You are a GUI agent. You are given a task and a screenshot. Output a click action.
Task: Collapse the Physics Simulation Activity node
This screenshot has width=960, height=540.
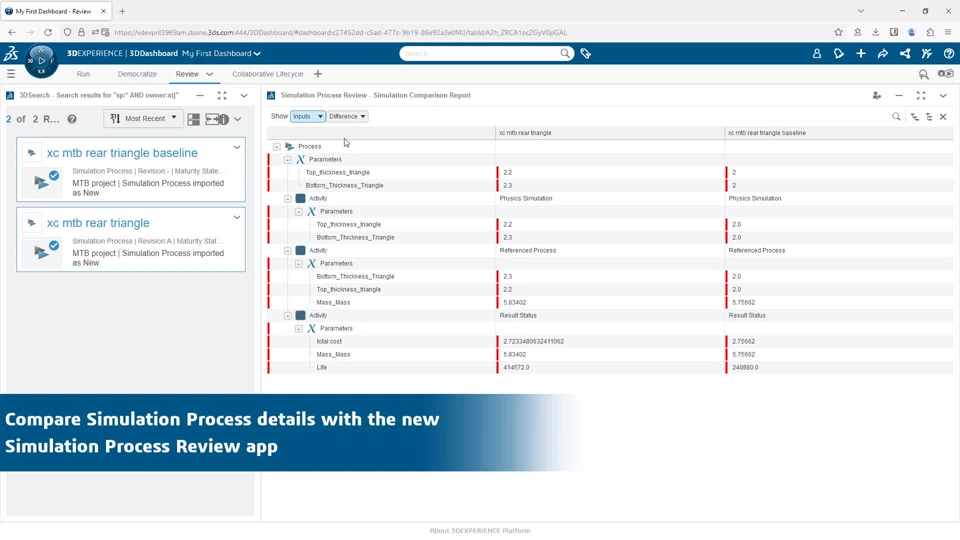tap(288, 198)
